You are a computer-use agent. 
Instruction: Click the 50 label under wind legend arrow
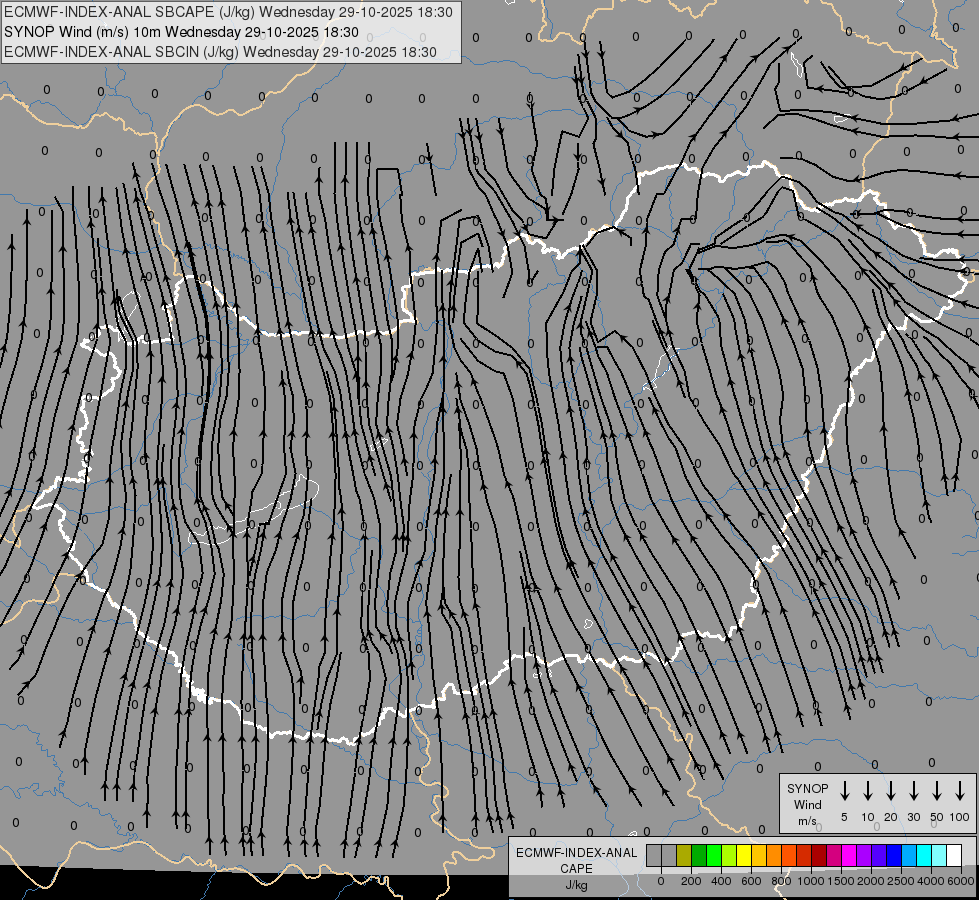(937, 817)
